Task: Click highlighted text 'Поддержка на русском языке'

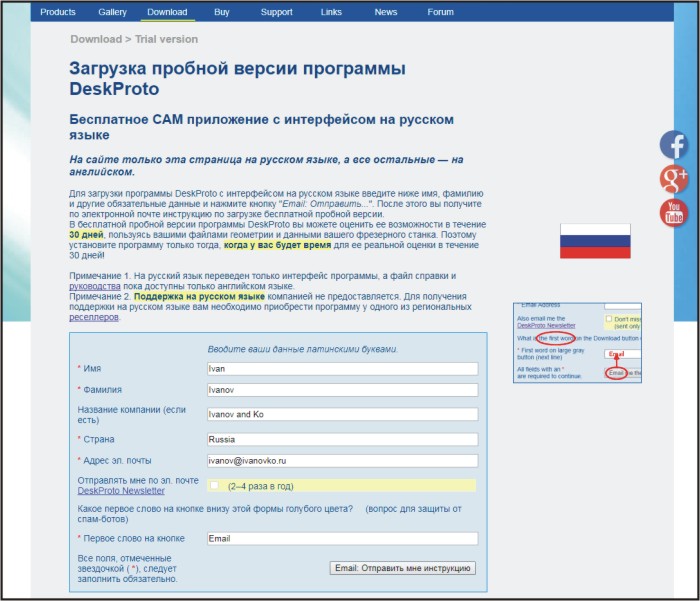Action: click(199, 296)
